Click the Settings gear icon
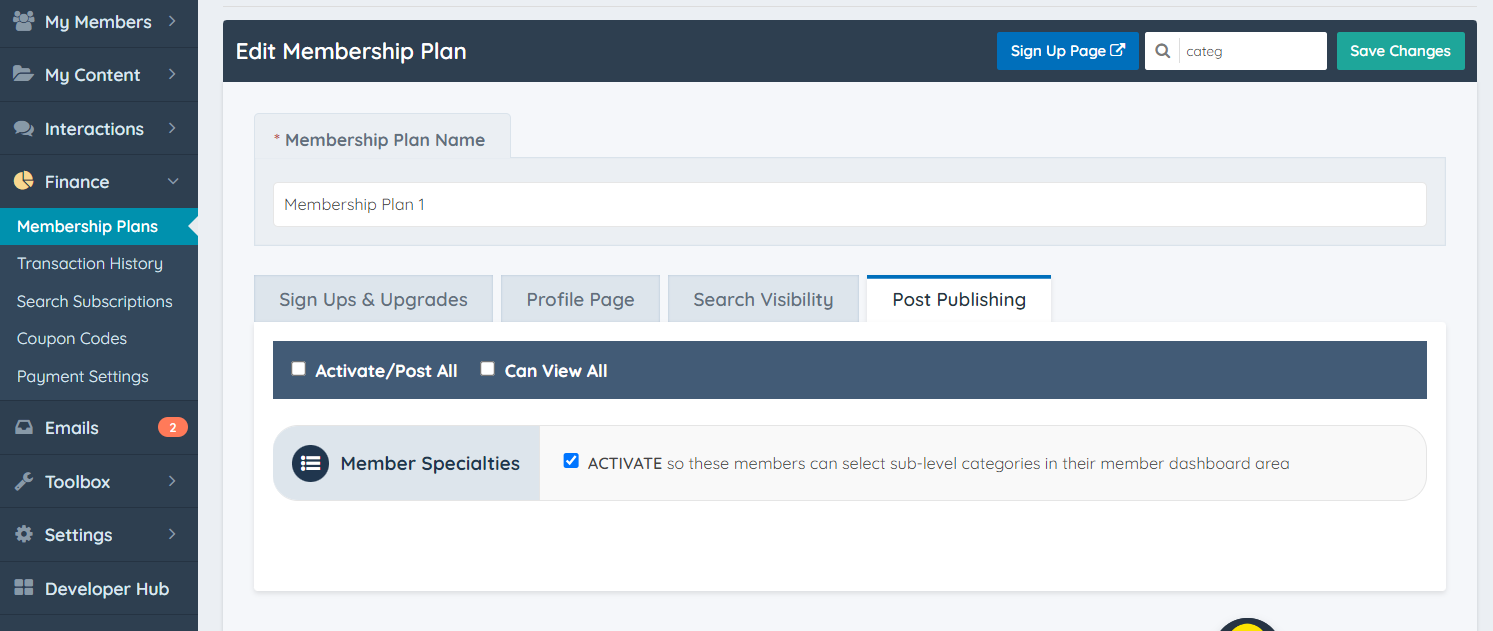 (x=24, y=534)
